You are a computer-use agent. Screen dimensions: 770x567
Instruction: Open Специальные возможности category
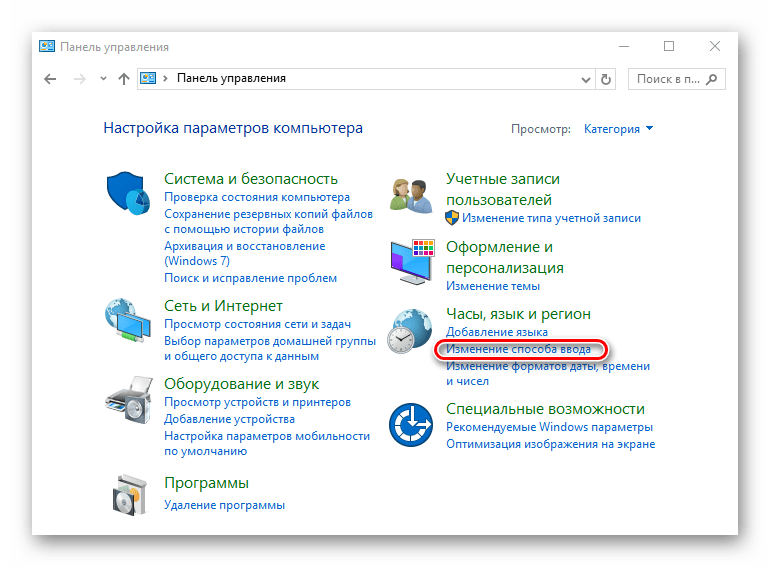coord(546,409)
